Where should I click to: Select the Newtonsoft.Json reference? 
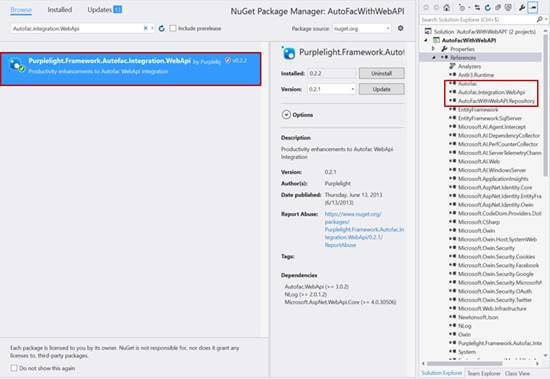pos(478,317)
